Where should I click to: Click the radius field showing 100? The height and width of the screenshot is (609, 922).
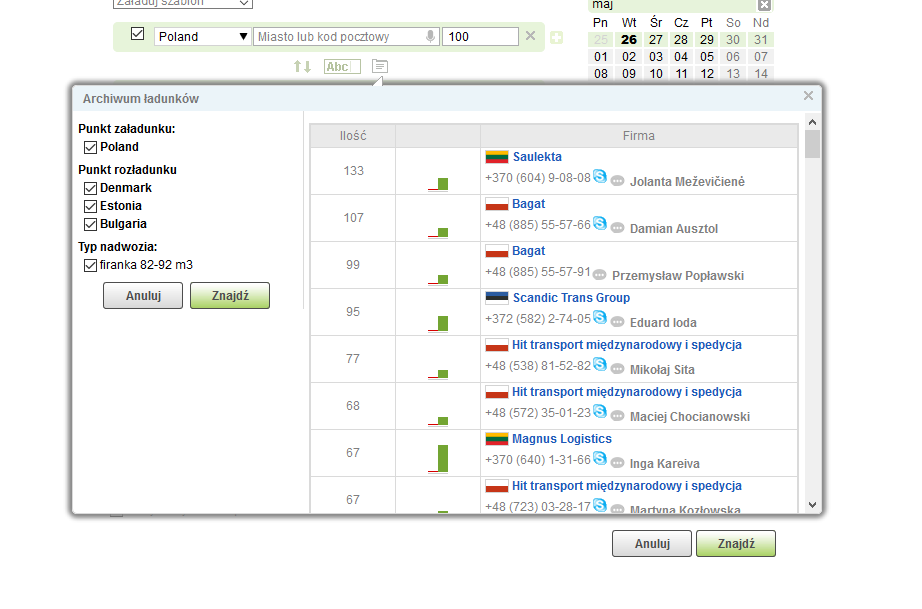(x=480, y=36)
